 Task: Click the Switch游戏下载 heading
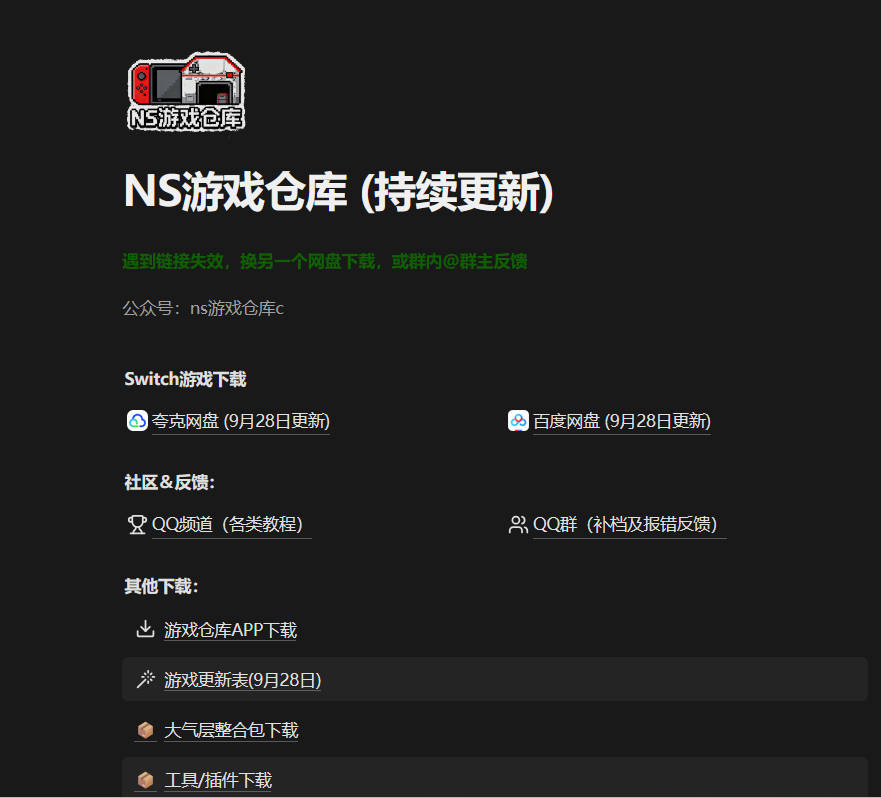[185, 379]
